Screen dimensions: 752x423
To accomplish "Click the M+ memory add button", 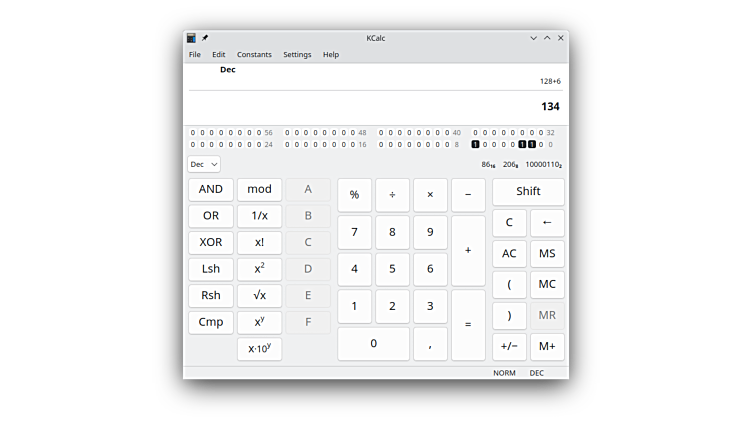I will [547, 346].
